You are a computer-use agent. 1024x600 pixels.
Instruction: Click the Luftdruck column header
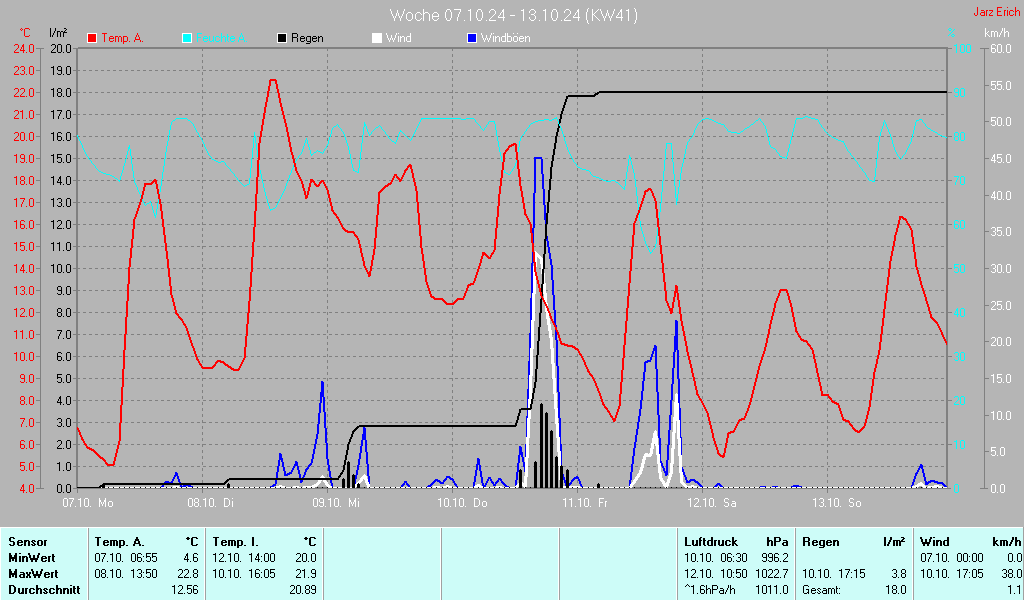[x=710, y=541]
